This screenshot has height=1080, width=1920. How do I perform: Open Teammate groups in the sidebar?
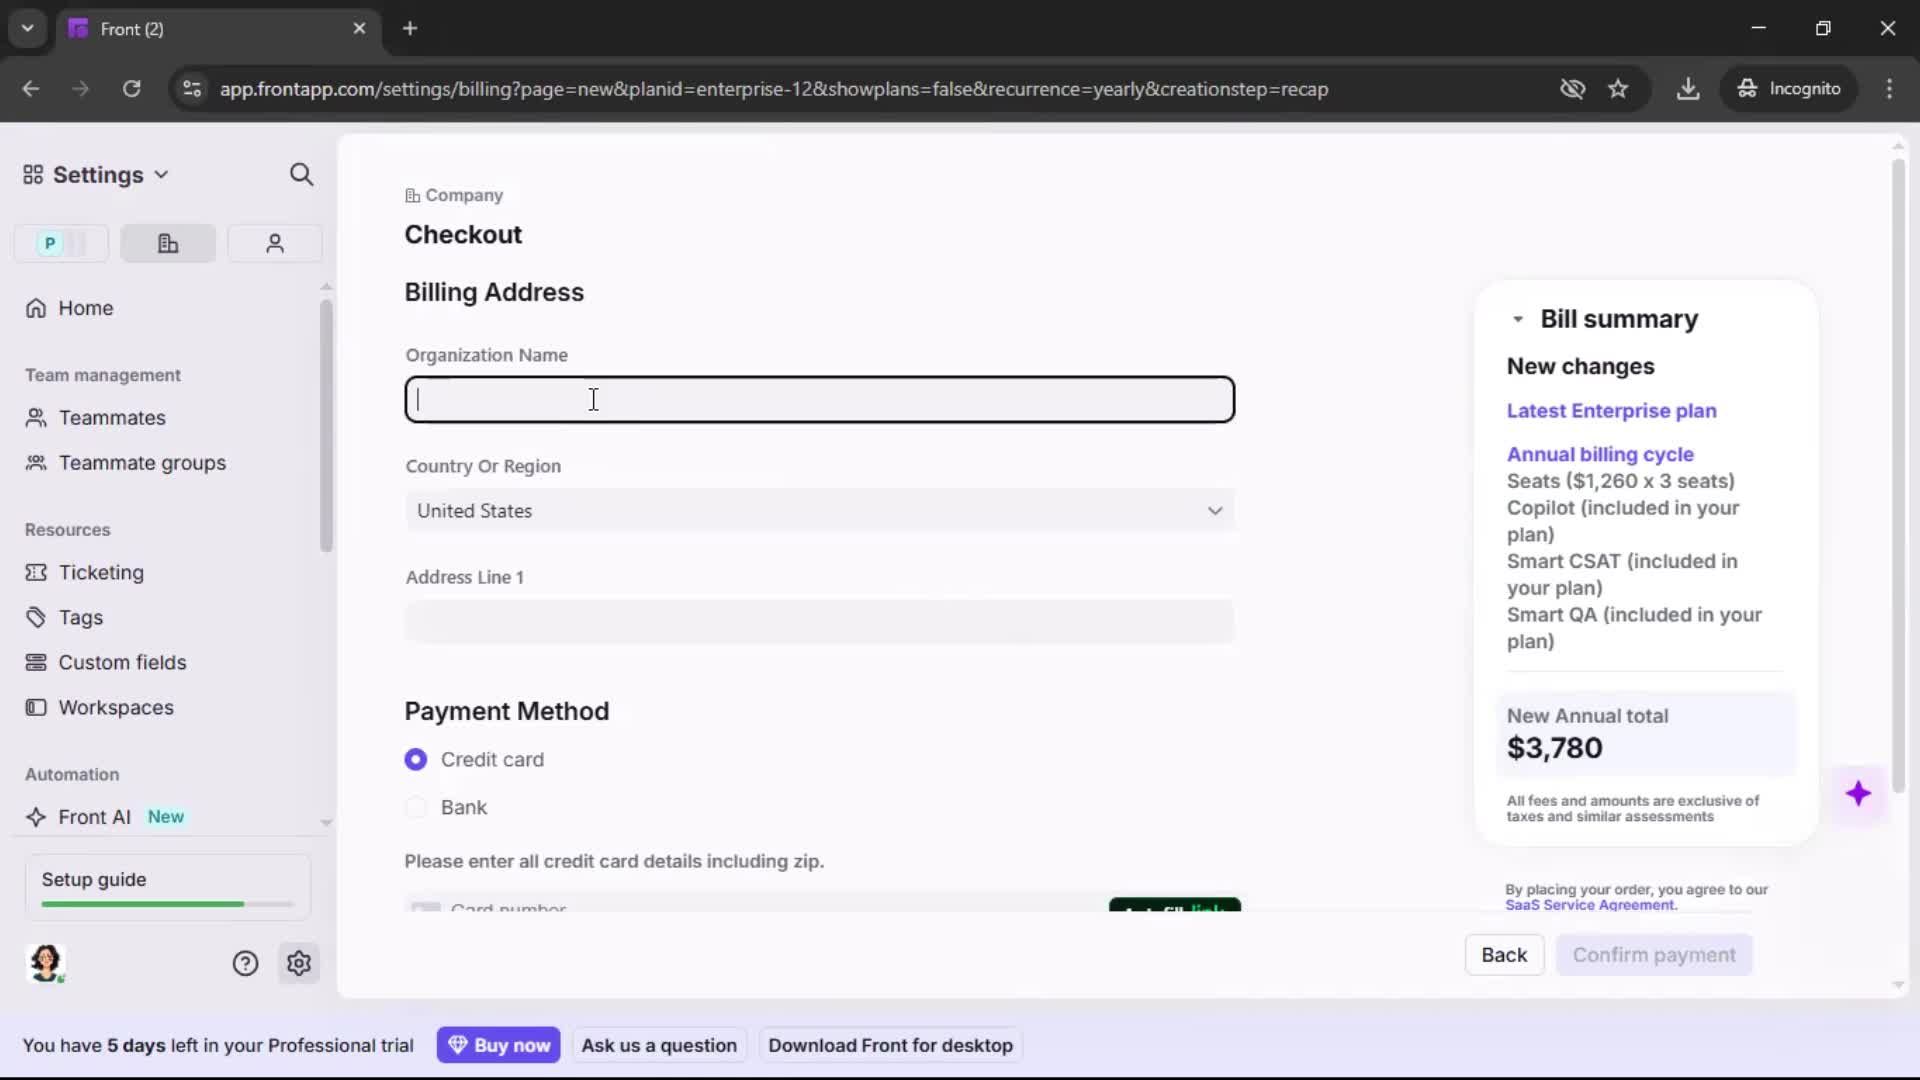coord(141,463)
